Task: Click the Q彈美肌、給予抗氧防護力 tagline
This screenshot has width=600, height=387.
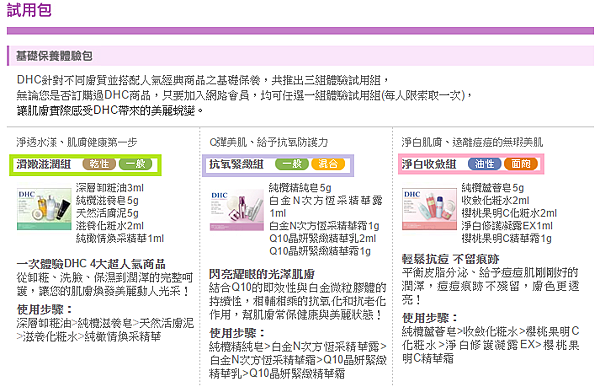Action: [x=269, y=142]
